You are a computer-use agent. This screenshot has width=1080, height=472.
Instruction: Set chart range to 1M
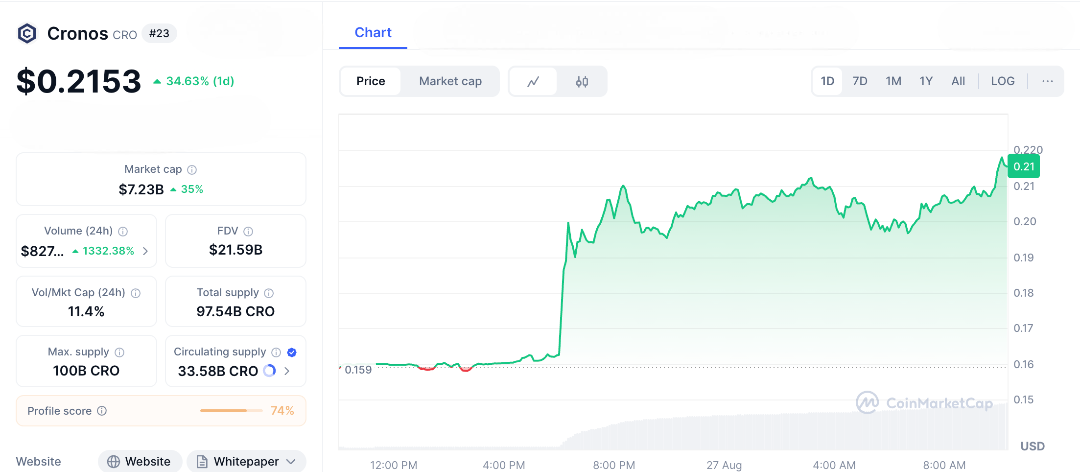pos(893,81)
